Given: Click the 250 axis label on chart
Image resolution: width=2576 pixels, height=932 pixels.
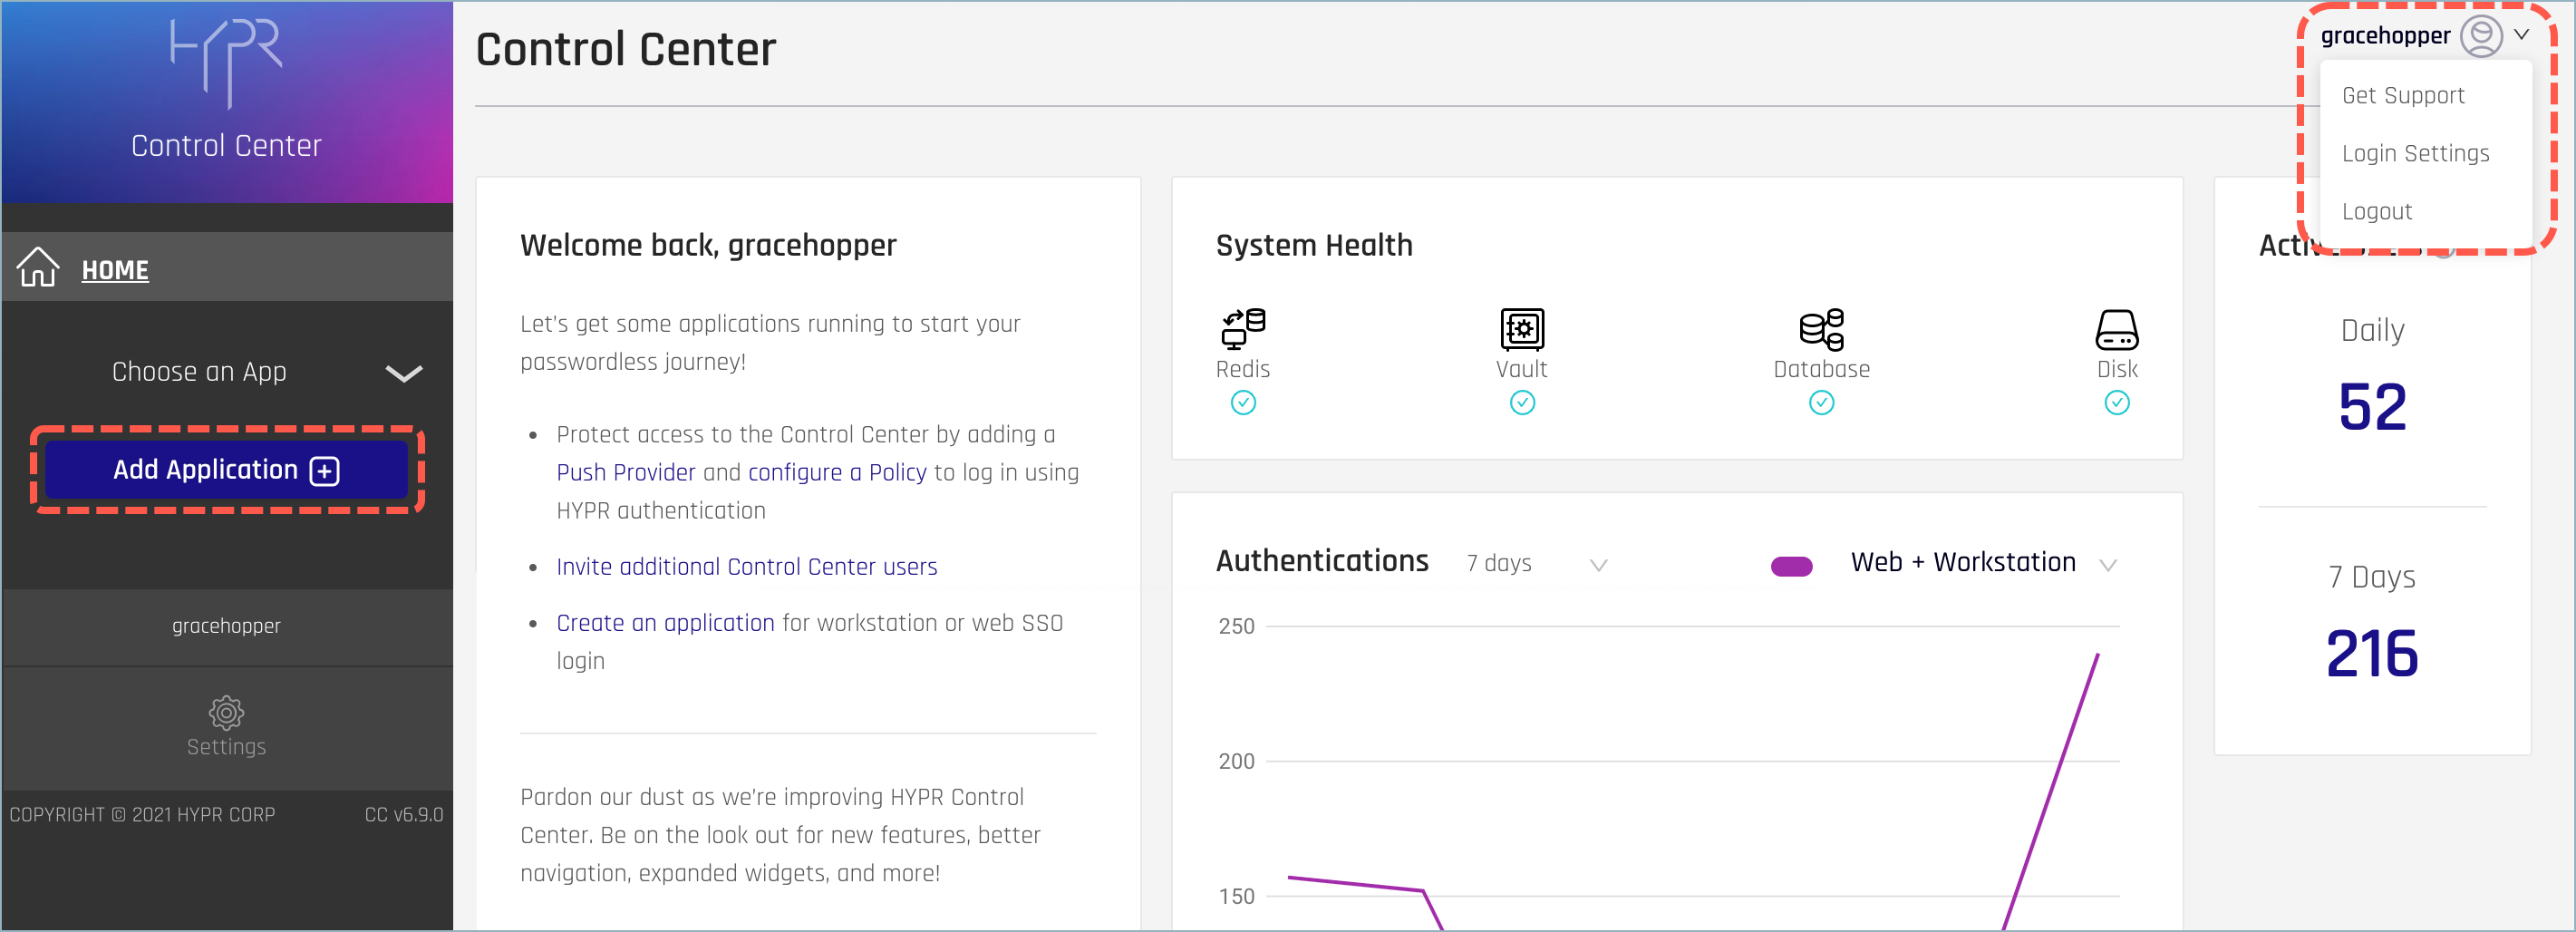Looking at the screenshot, I should 1236,627.
